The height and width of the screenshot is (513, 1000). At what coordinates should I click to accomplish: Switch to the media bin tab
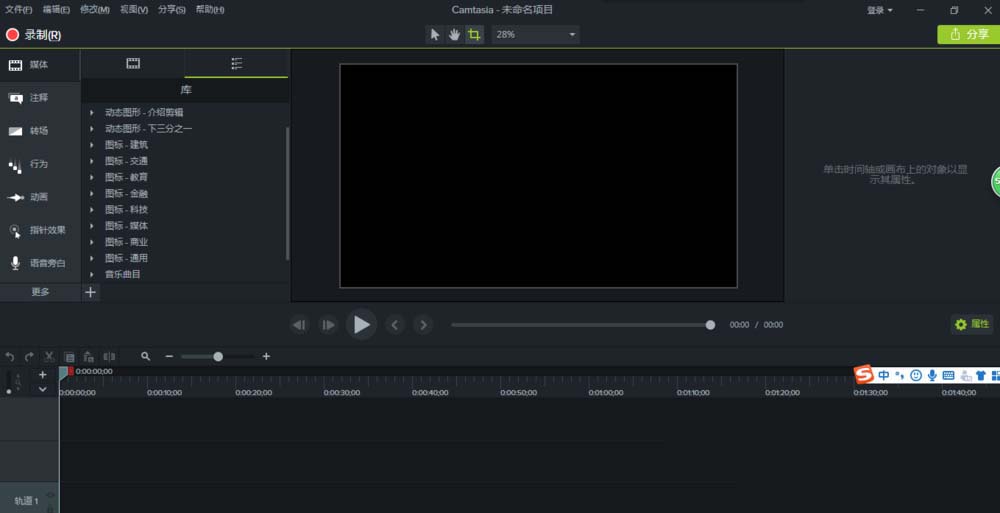[133, 63]
